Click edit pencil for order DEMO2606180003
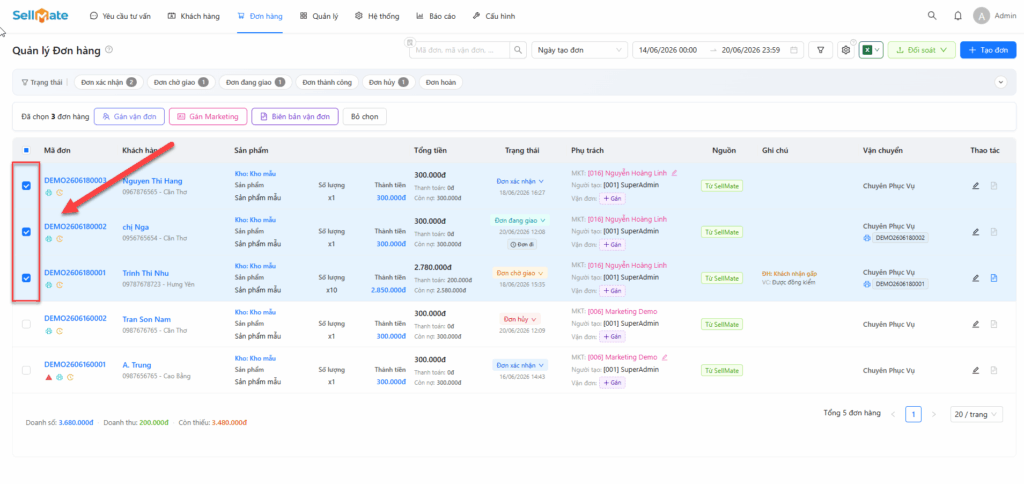 [976, 186]
